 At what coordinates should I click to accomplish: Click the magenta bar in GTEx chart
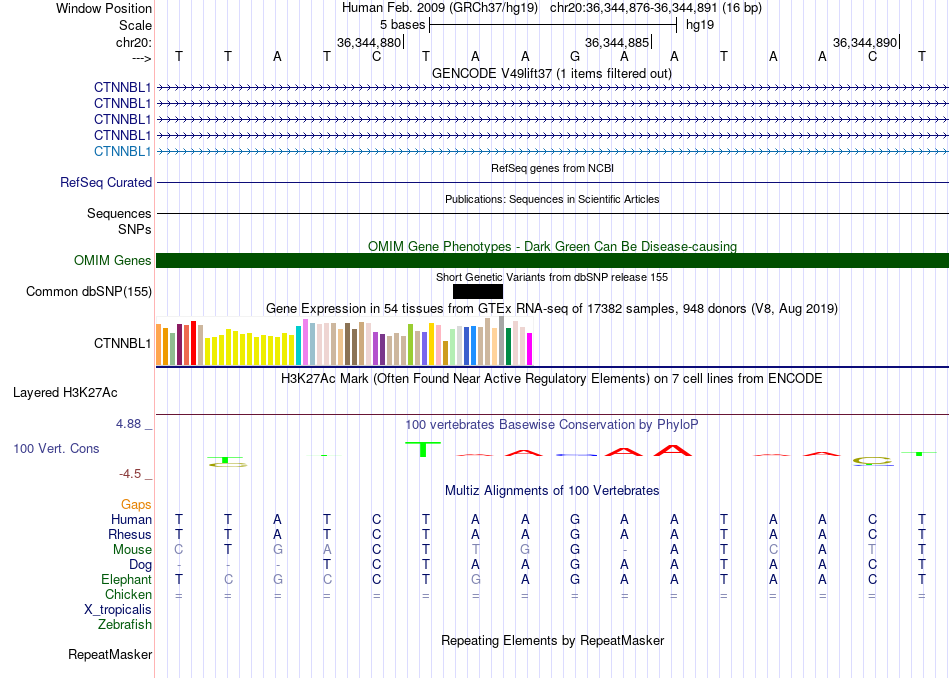530,349
